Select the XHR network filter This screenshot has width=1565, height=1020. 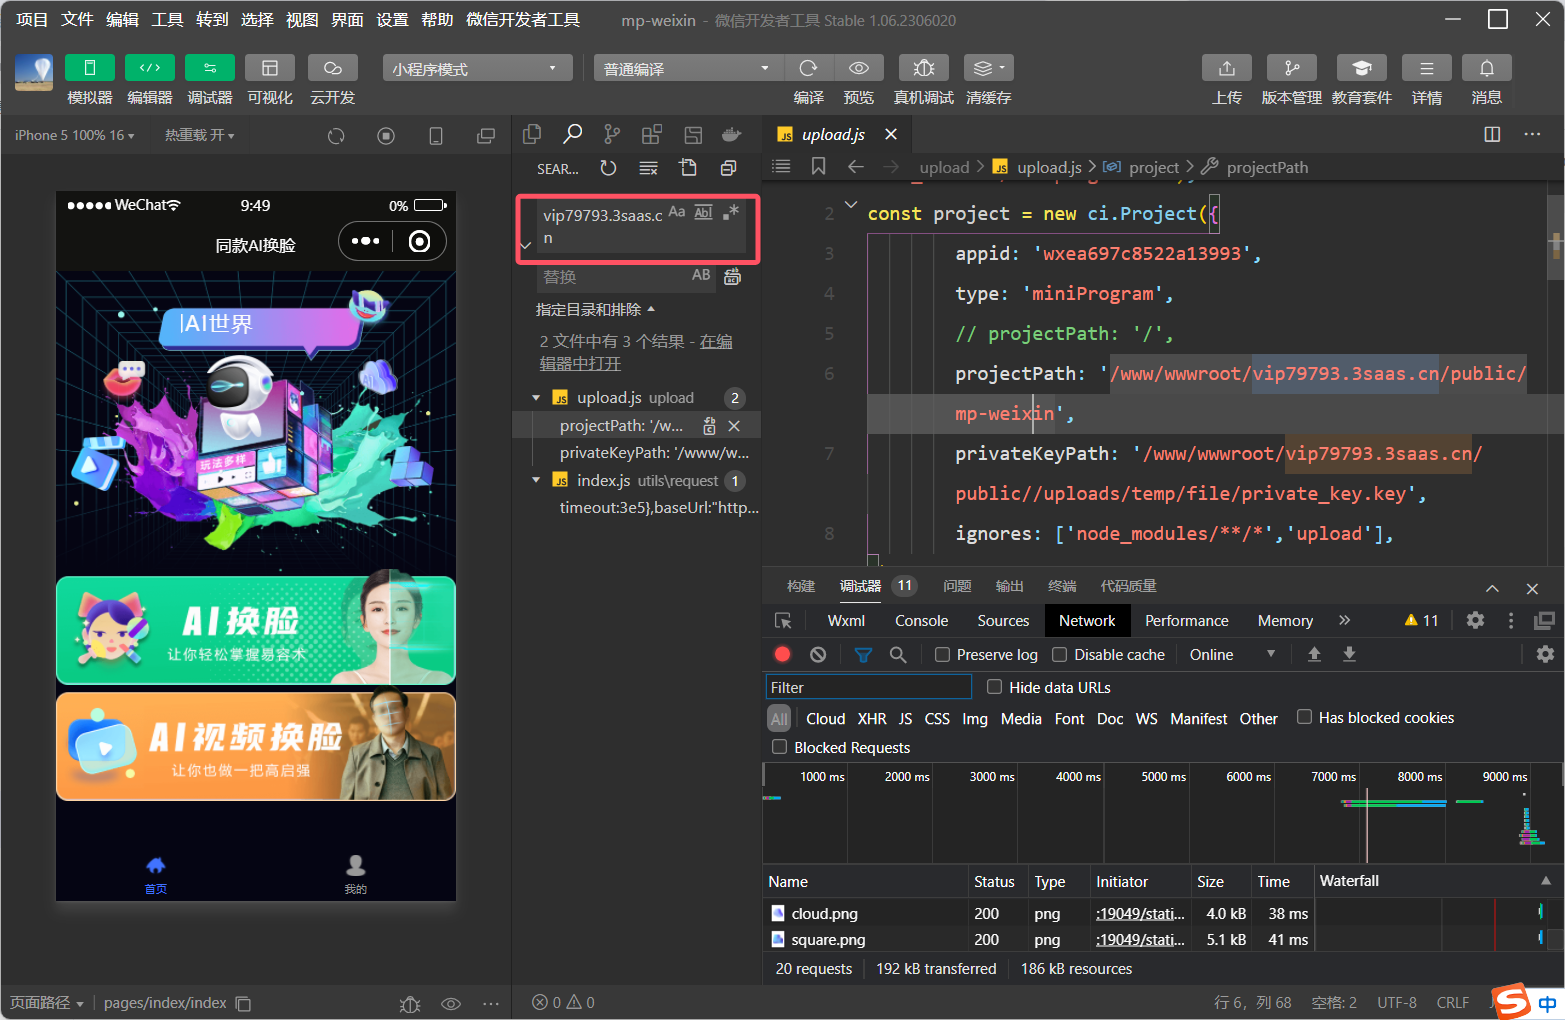tap(871, 719)
